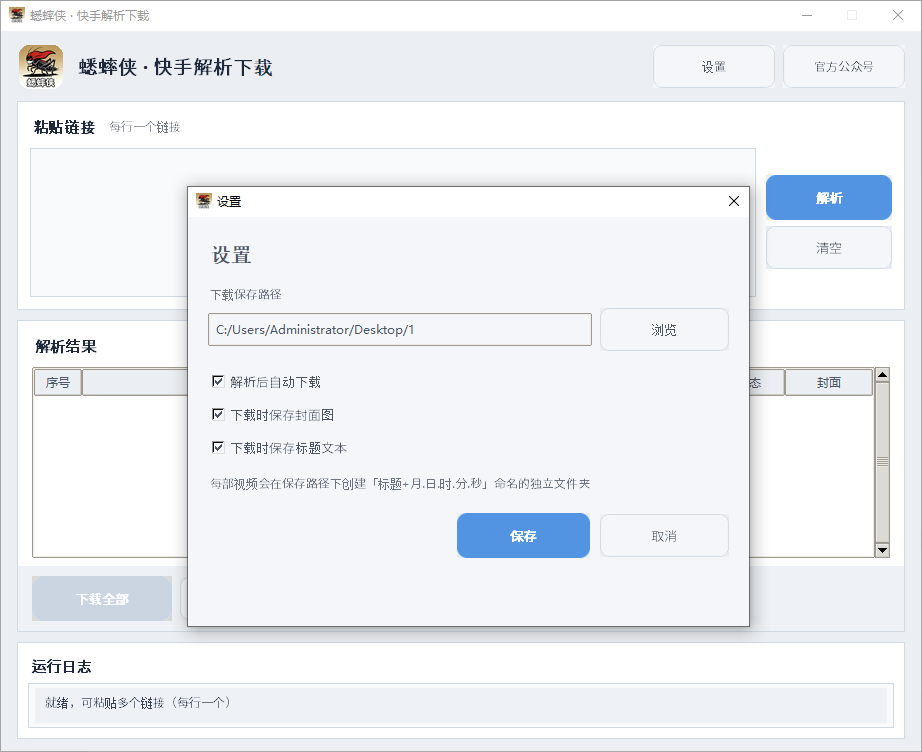
Task: Click the blue 保存 button
Action: [523, 536]
